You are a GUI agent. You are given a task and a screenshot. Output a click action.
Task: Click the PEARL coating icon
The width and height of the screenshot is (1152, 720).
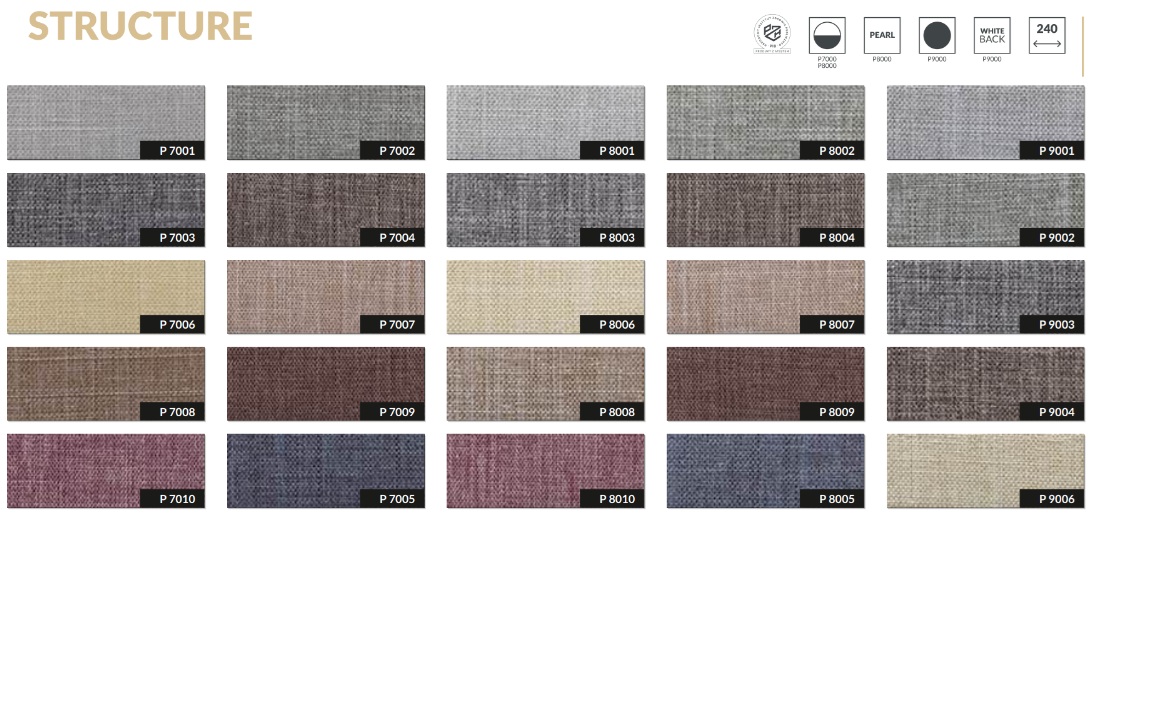(882, 36)
